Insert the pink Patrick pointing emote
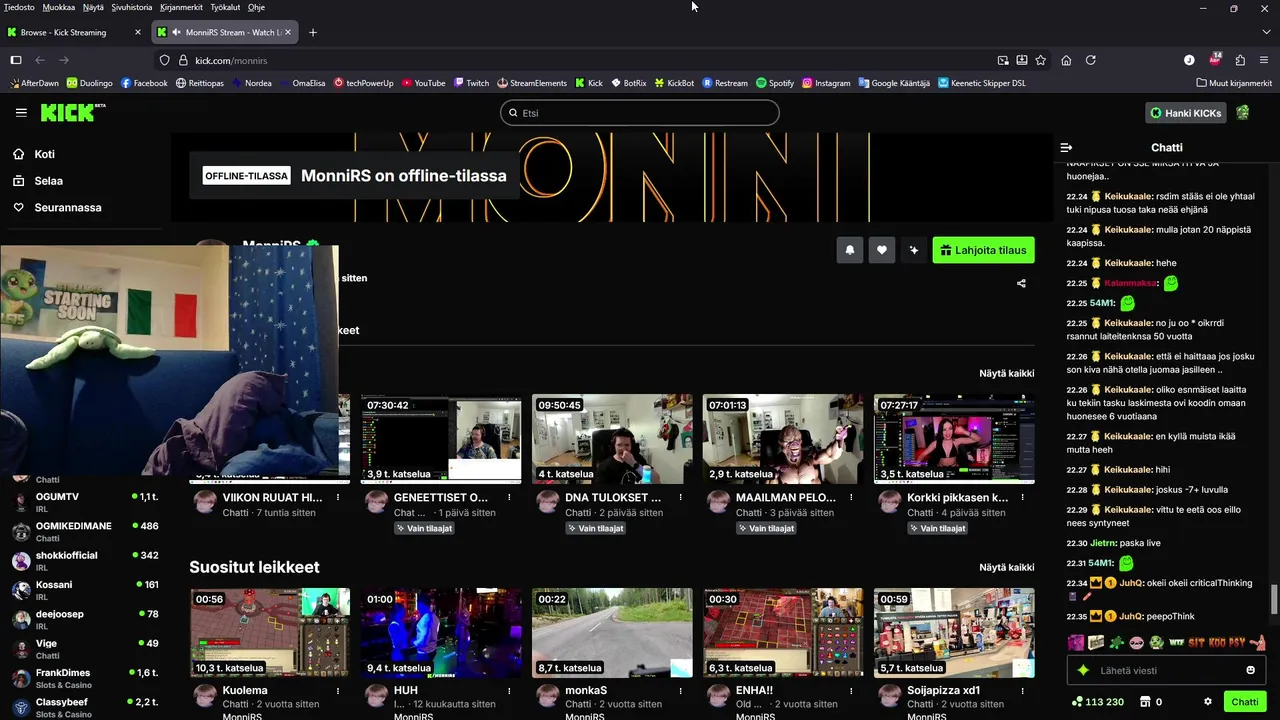 click(1258, 643)
